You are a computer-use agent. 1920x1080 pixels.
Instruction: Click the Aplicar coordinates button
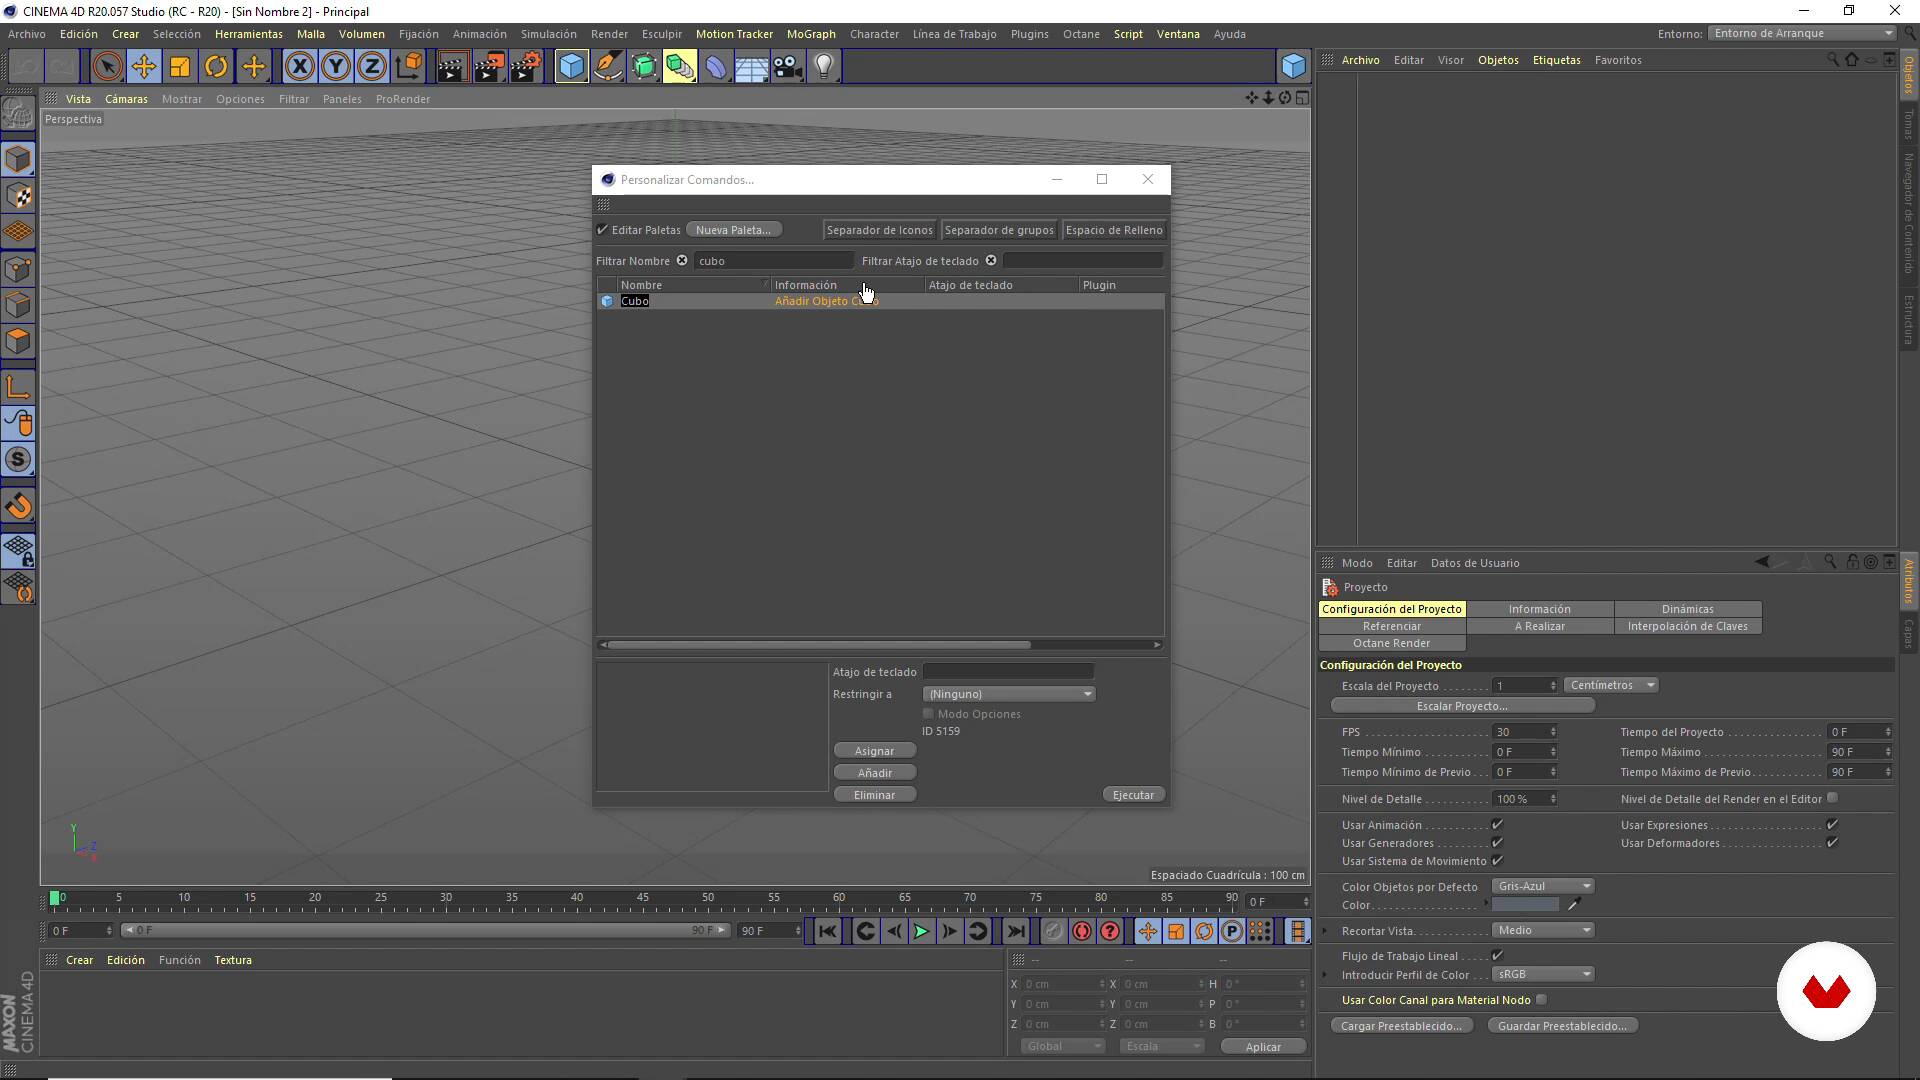click(1263, 1047)
